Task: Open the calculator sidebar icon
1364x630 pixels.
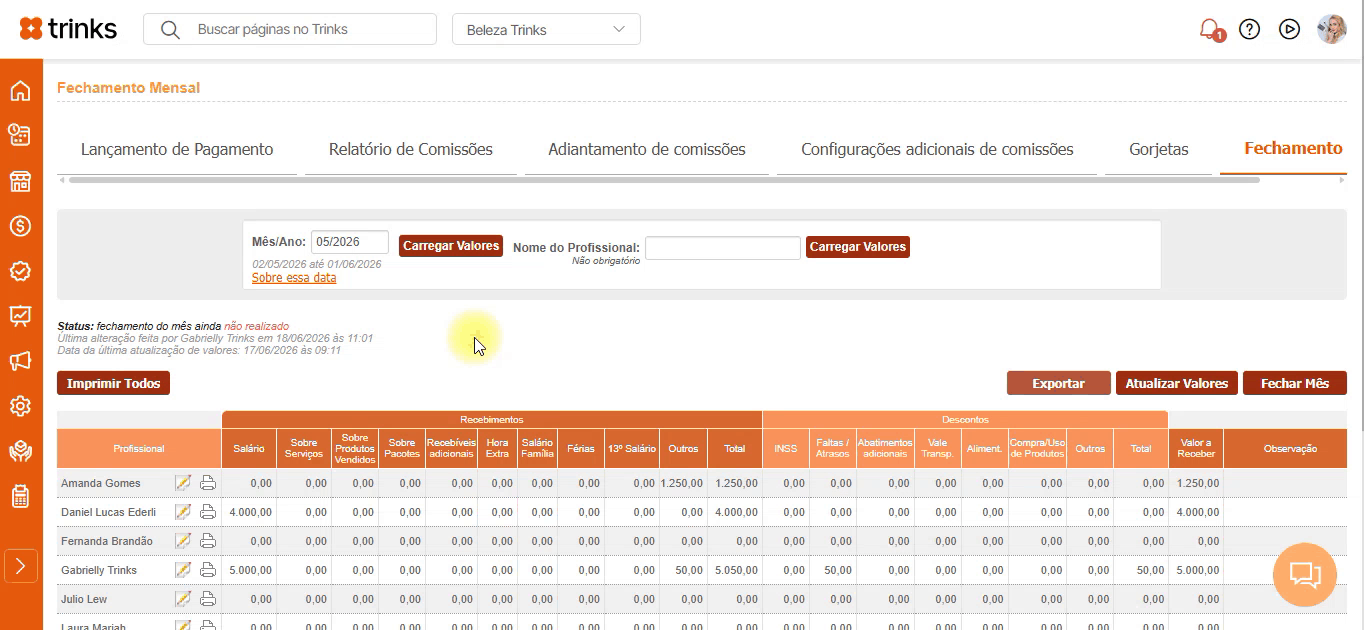Action: pyautogui.click(x=20, y=496)
